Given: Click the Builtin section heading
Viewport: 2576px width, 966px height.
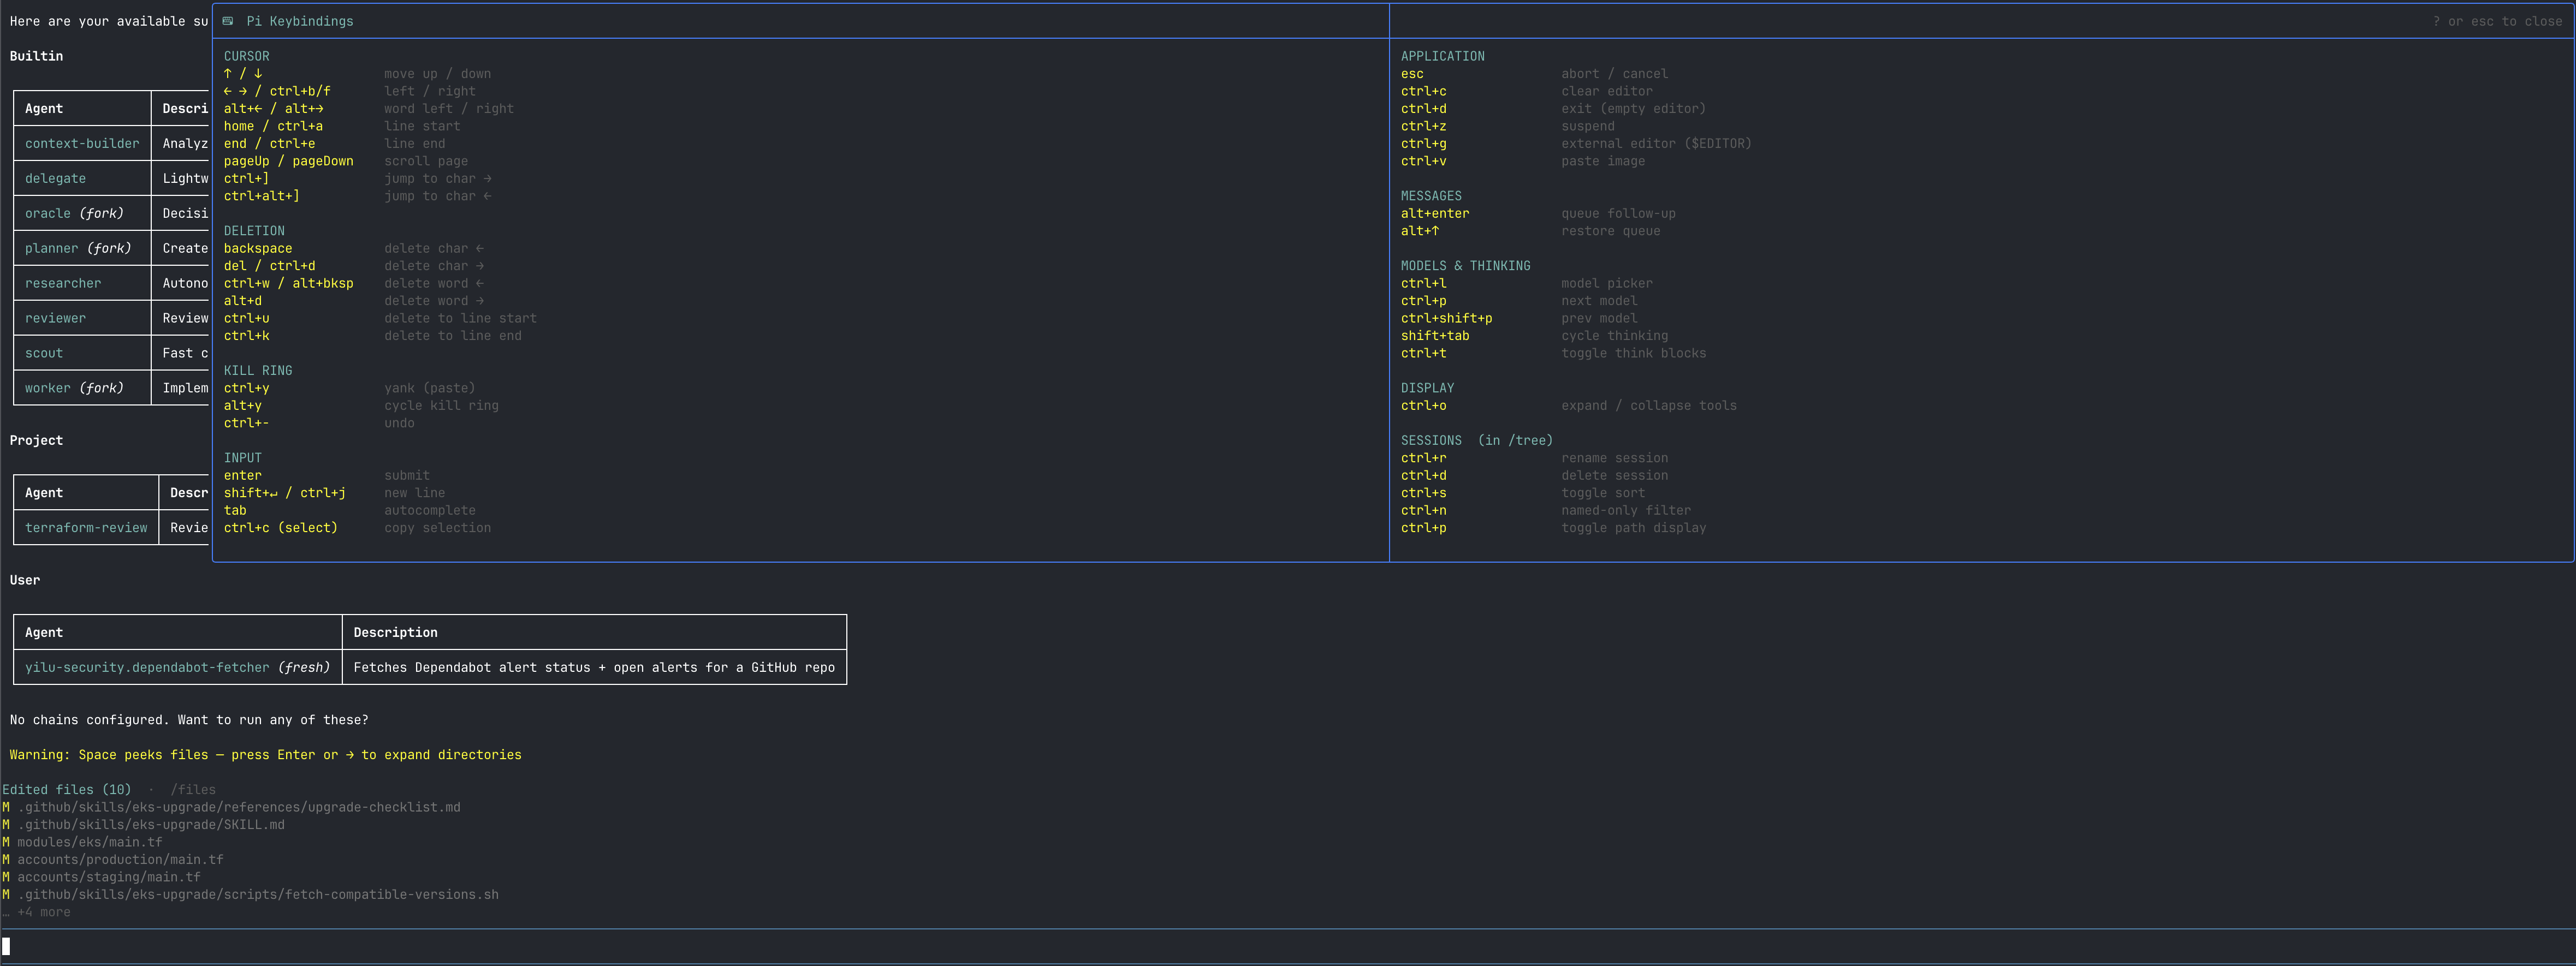Looking at the screenshot, I should [36, 56].
